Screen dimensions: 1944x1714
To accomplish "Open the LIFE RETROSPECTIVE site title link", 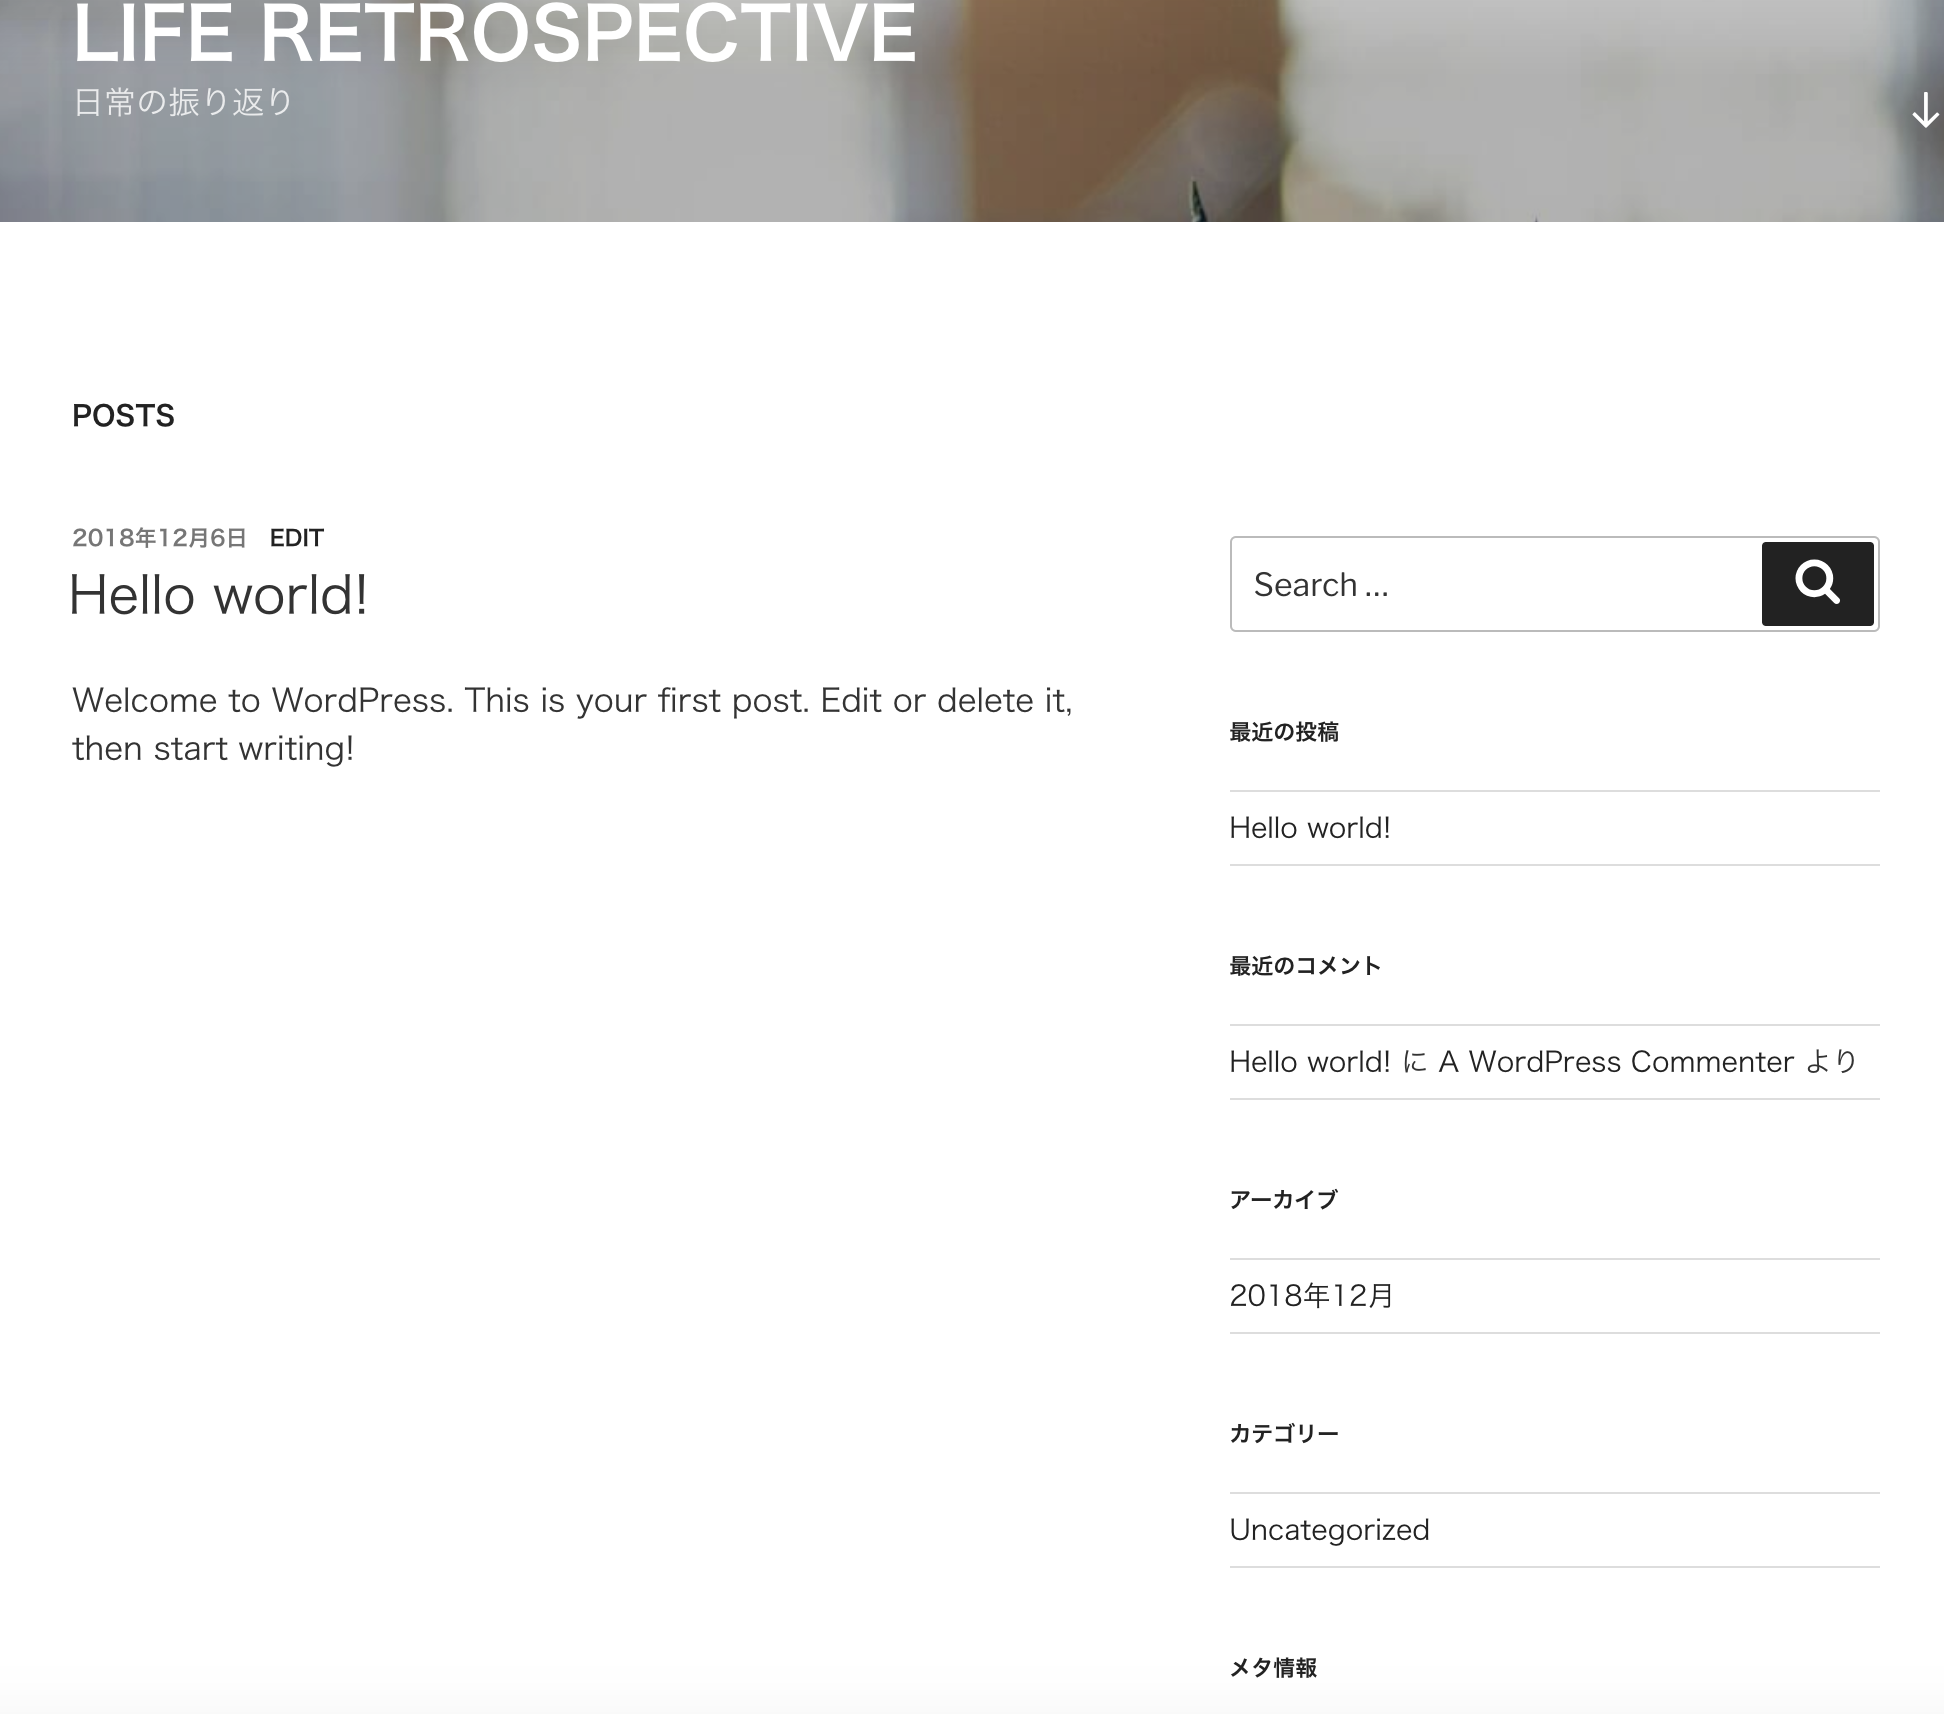I will 494,35.
